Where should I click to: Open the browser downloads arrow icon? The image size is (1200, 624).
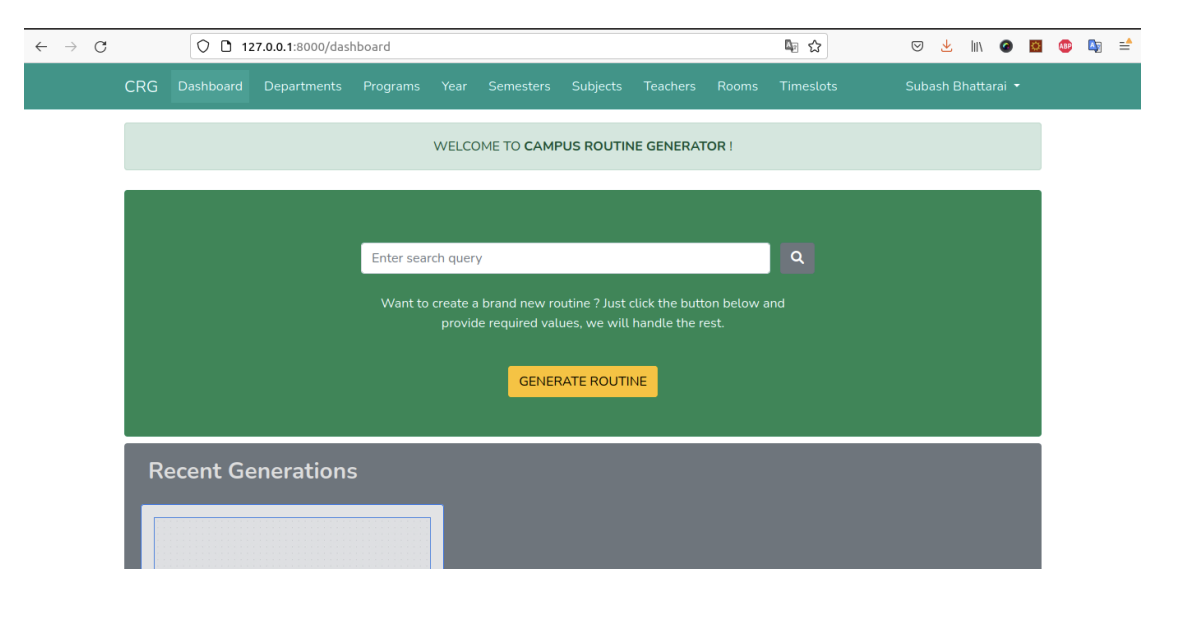click(x=946, y=46)
